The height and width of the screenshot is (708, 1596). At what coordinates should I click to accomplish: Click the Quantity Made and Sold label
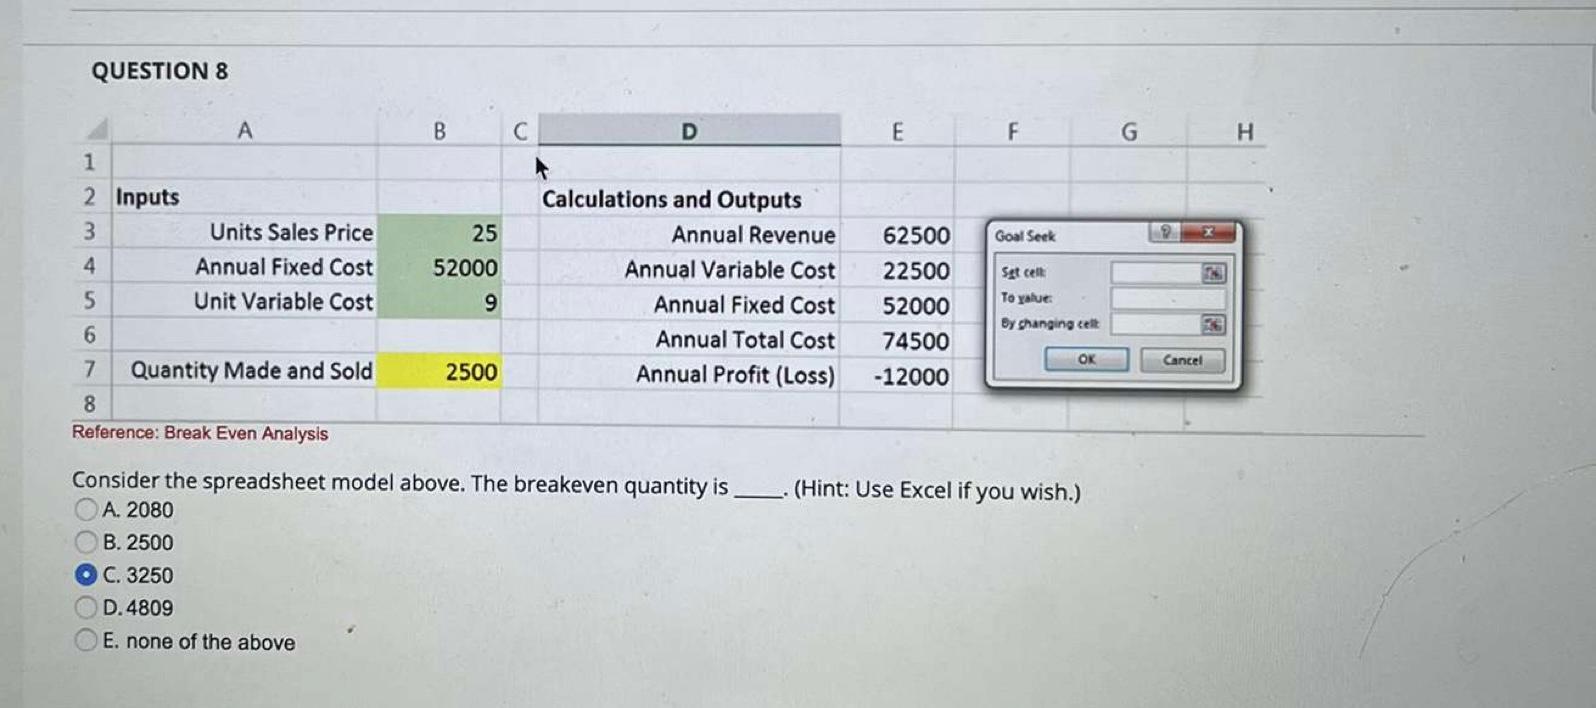[x=251, y=371]
